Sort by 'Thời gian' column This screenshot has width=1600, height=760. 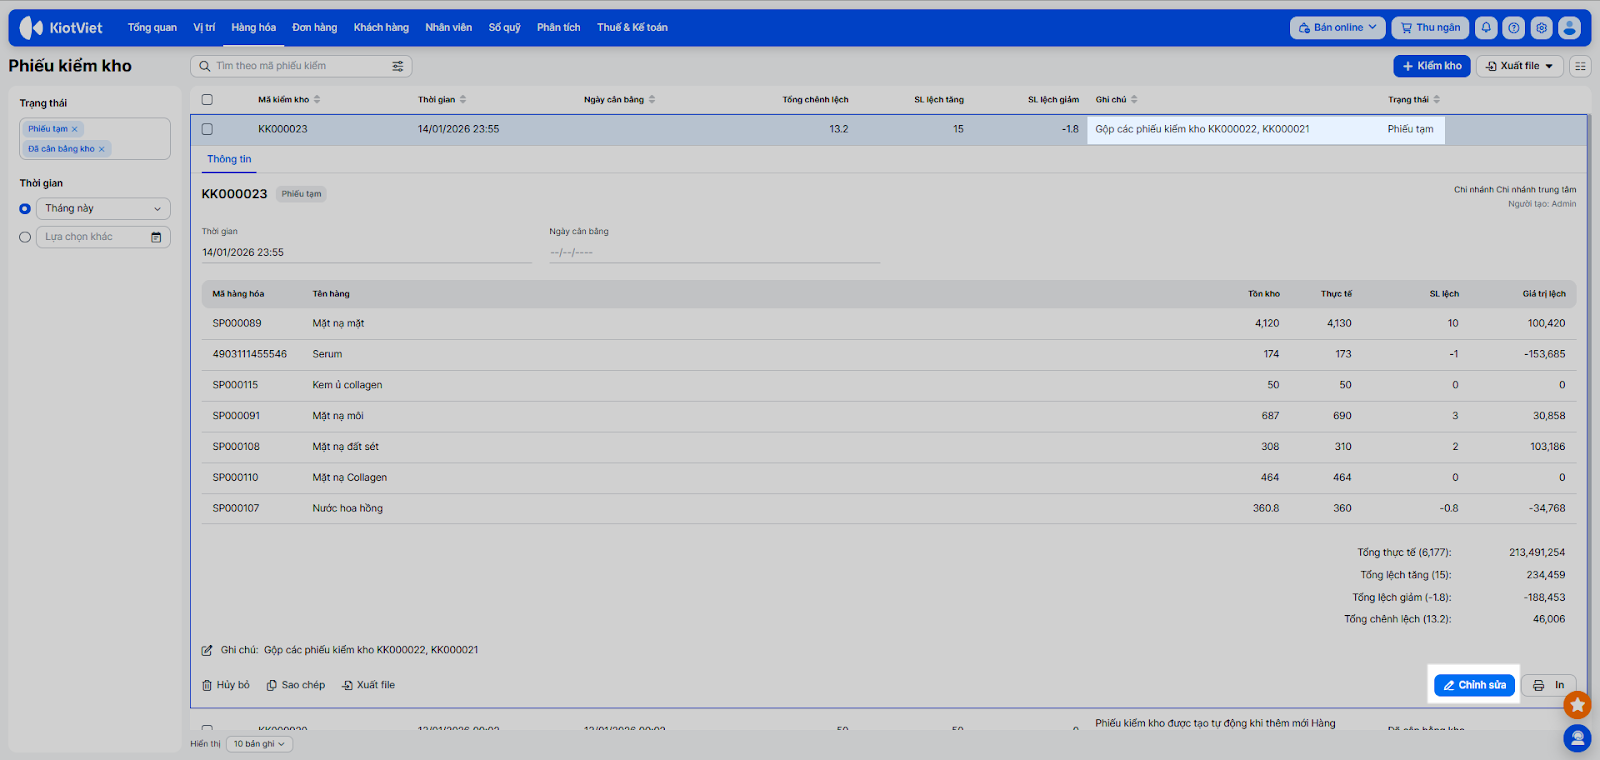[463, 100]
